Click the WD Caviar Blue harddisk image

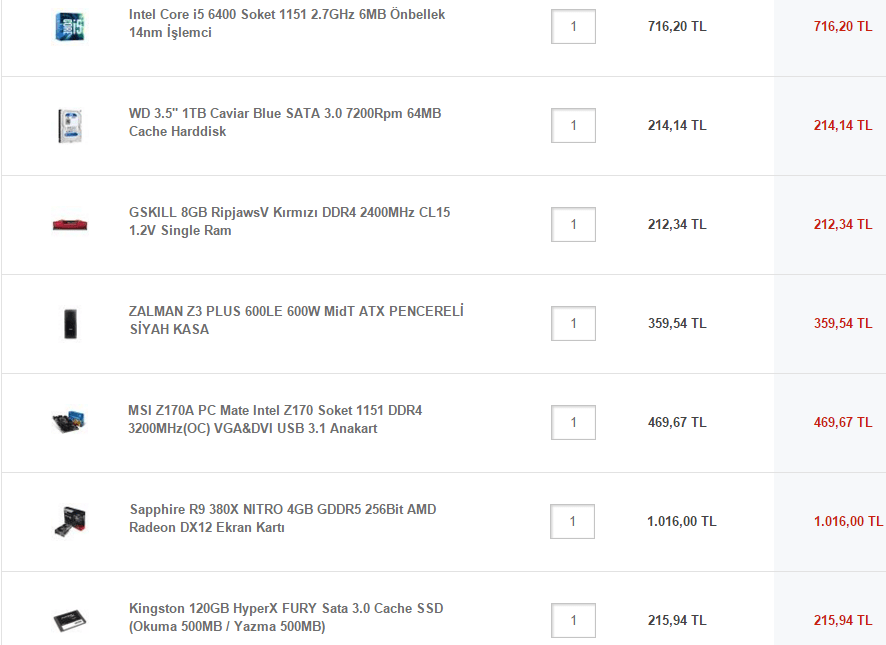pyautogui.click(x=70, y=125)
